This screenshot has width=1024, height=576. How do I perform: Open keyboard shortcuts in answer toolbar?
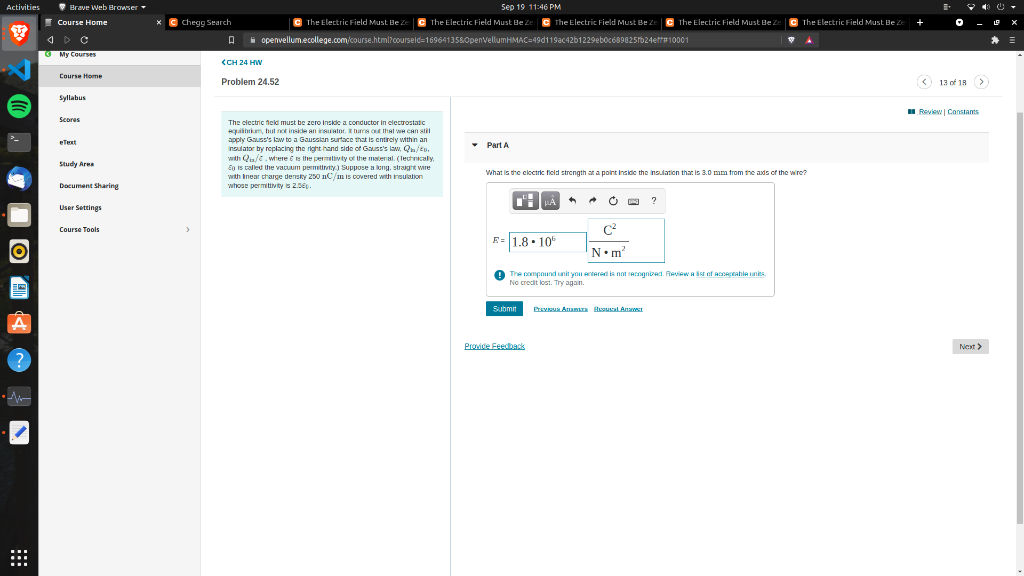pos(633,201)
